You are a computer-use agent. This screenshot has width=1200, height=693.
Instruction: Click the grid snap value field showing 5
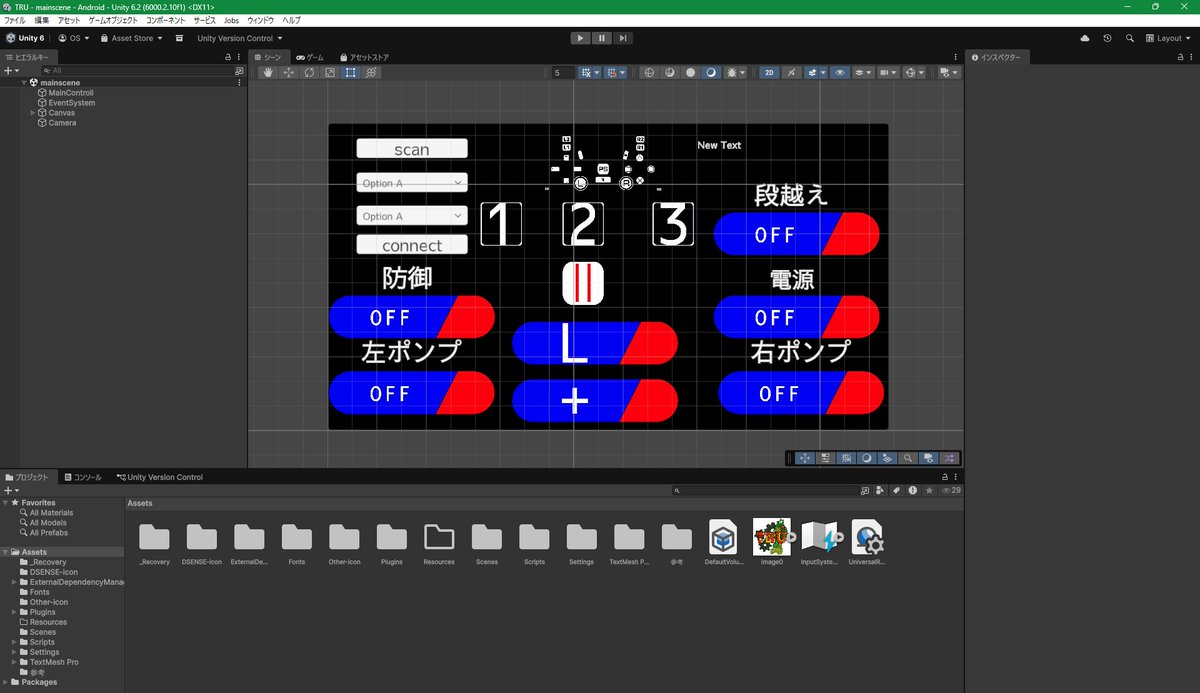pos(564,72)
